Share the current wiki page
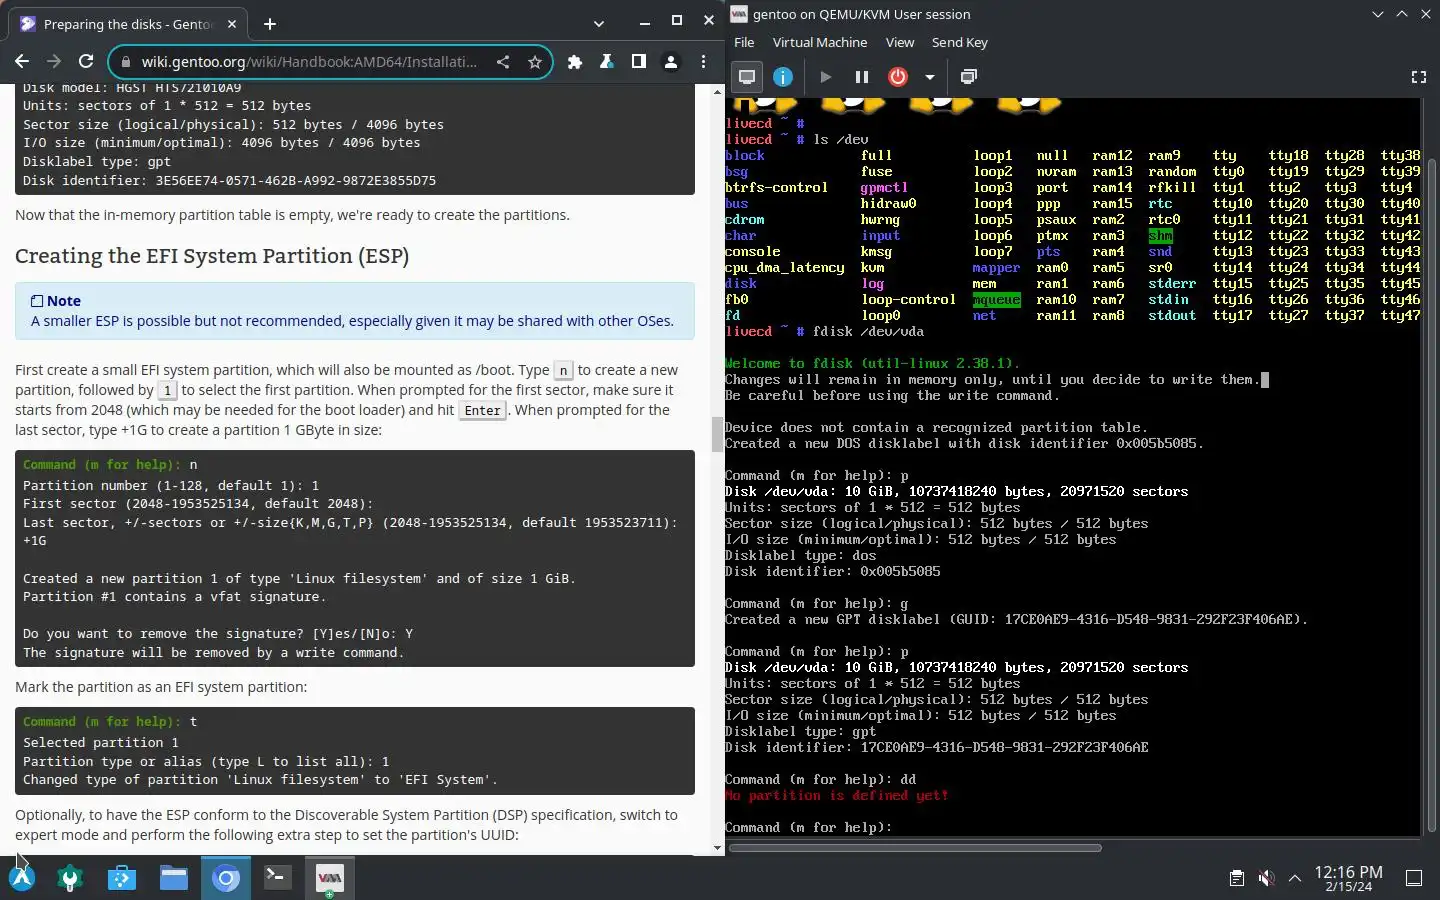The image size is (1440, 900). click(503, 62)
